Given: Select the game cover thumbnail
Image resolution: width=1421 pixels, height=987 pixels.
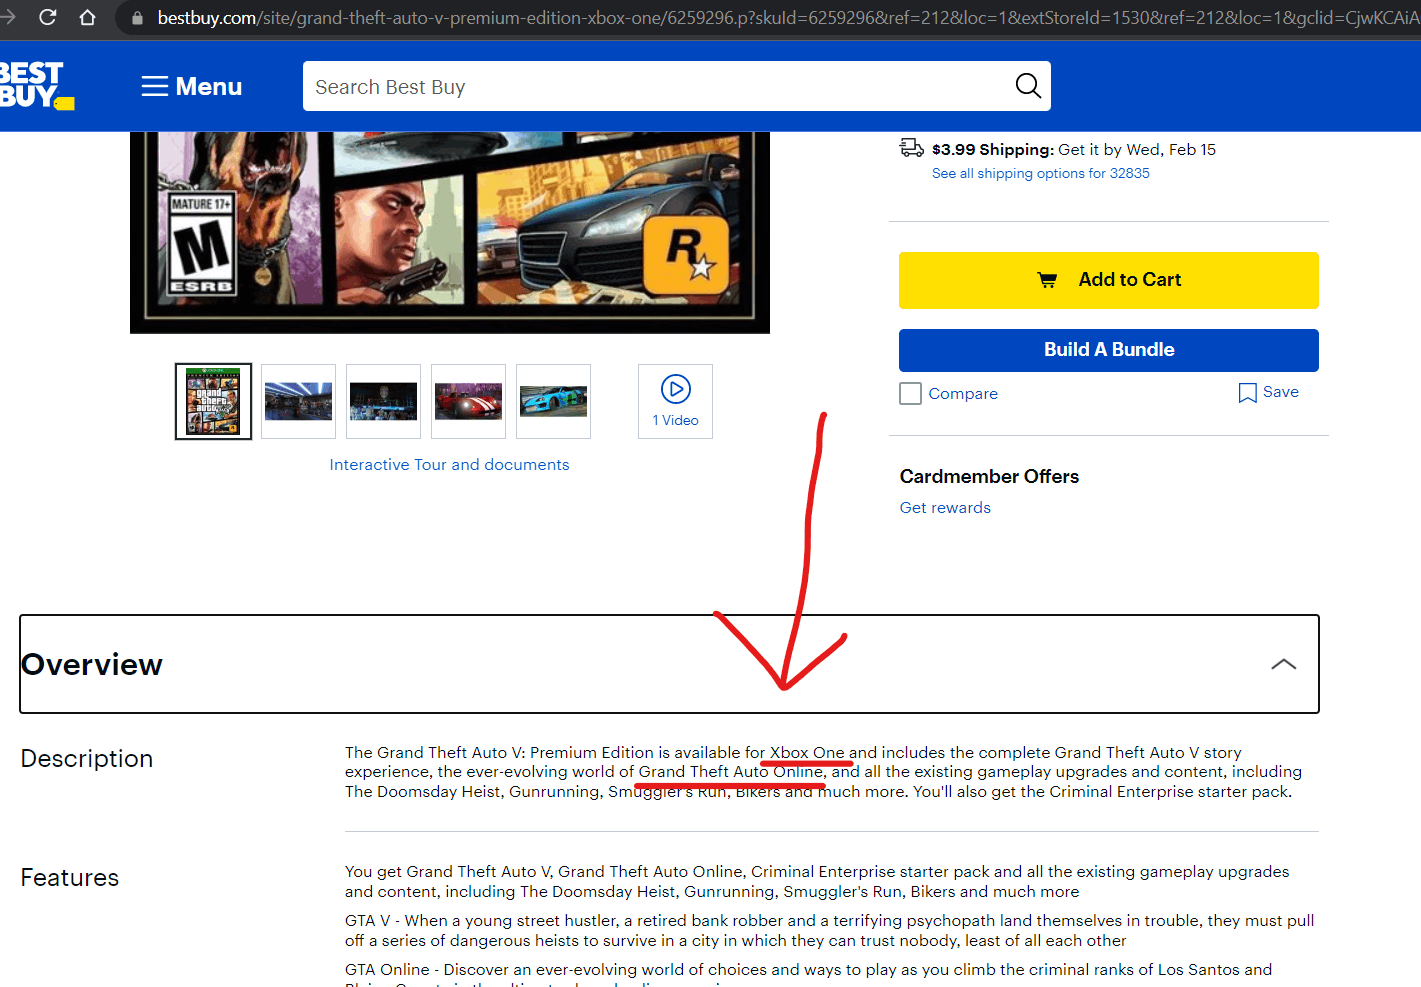Looking at the screenshot, I should [x=214, y=401].
